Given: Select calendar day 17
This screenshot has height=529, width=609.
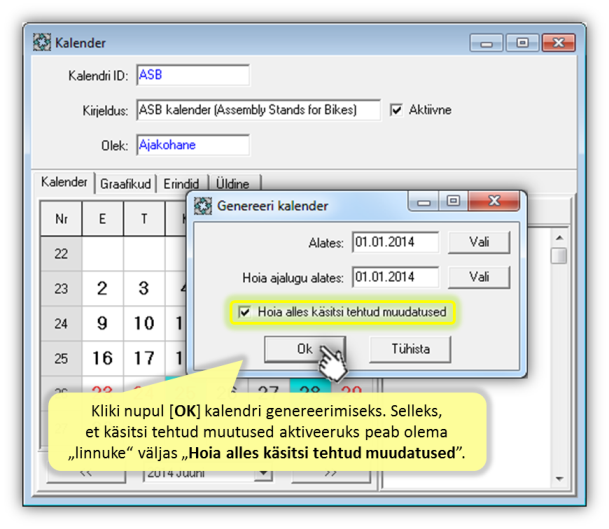Looking at the screenshot, I should point(144,358).
